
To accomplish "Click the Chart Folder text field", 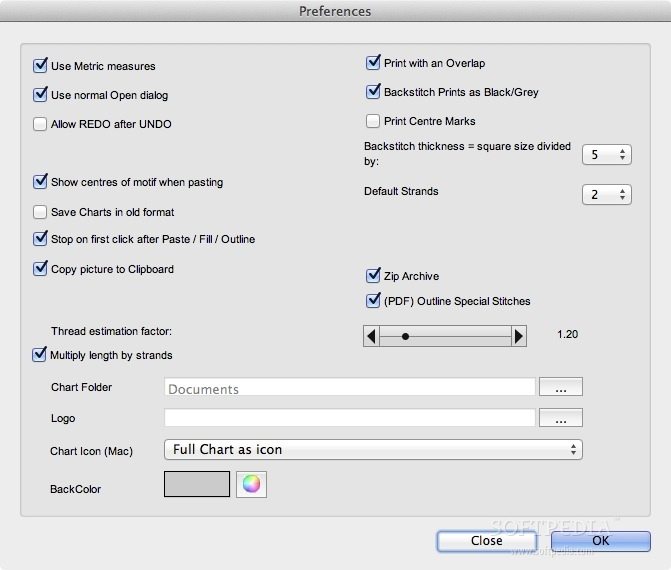I will 350,387.
